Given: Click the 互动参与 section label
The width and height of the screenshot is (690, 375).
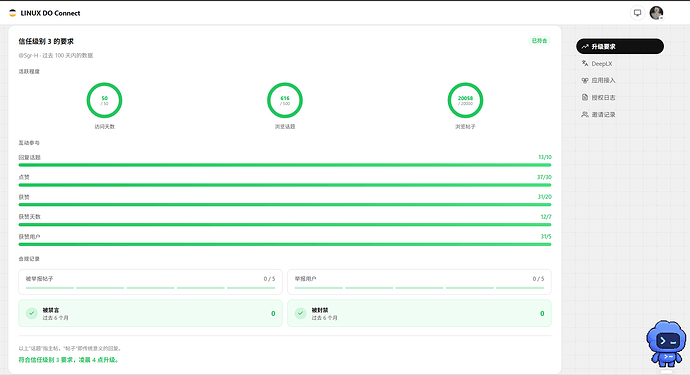Looking at the screenshot, I should (29, 143).
